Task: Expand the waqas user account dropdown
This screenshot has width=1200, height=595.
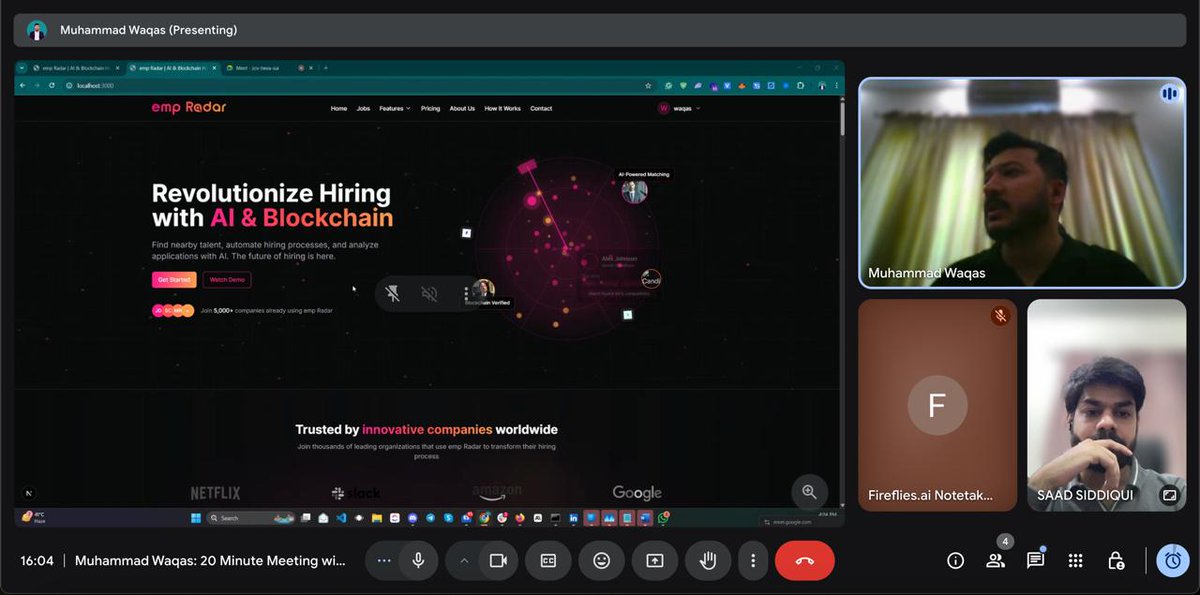Action: click(x=679, y=108)
